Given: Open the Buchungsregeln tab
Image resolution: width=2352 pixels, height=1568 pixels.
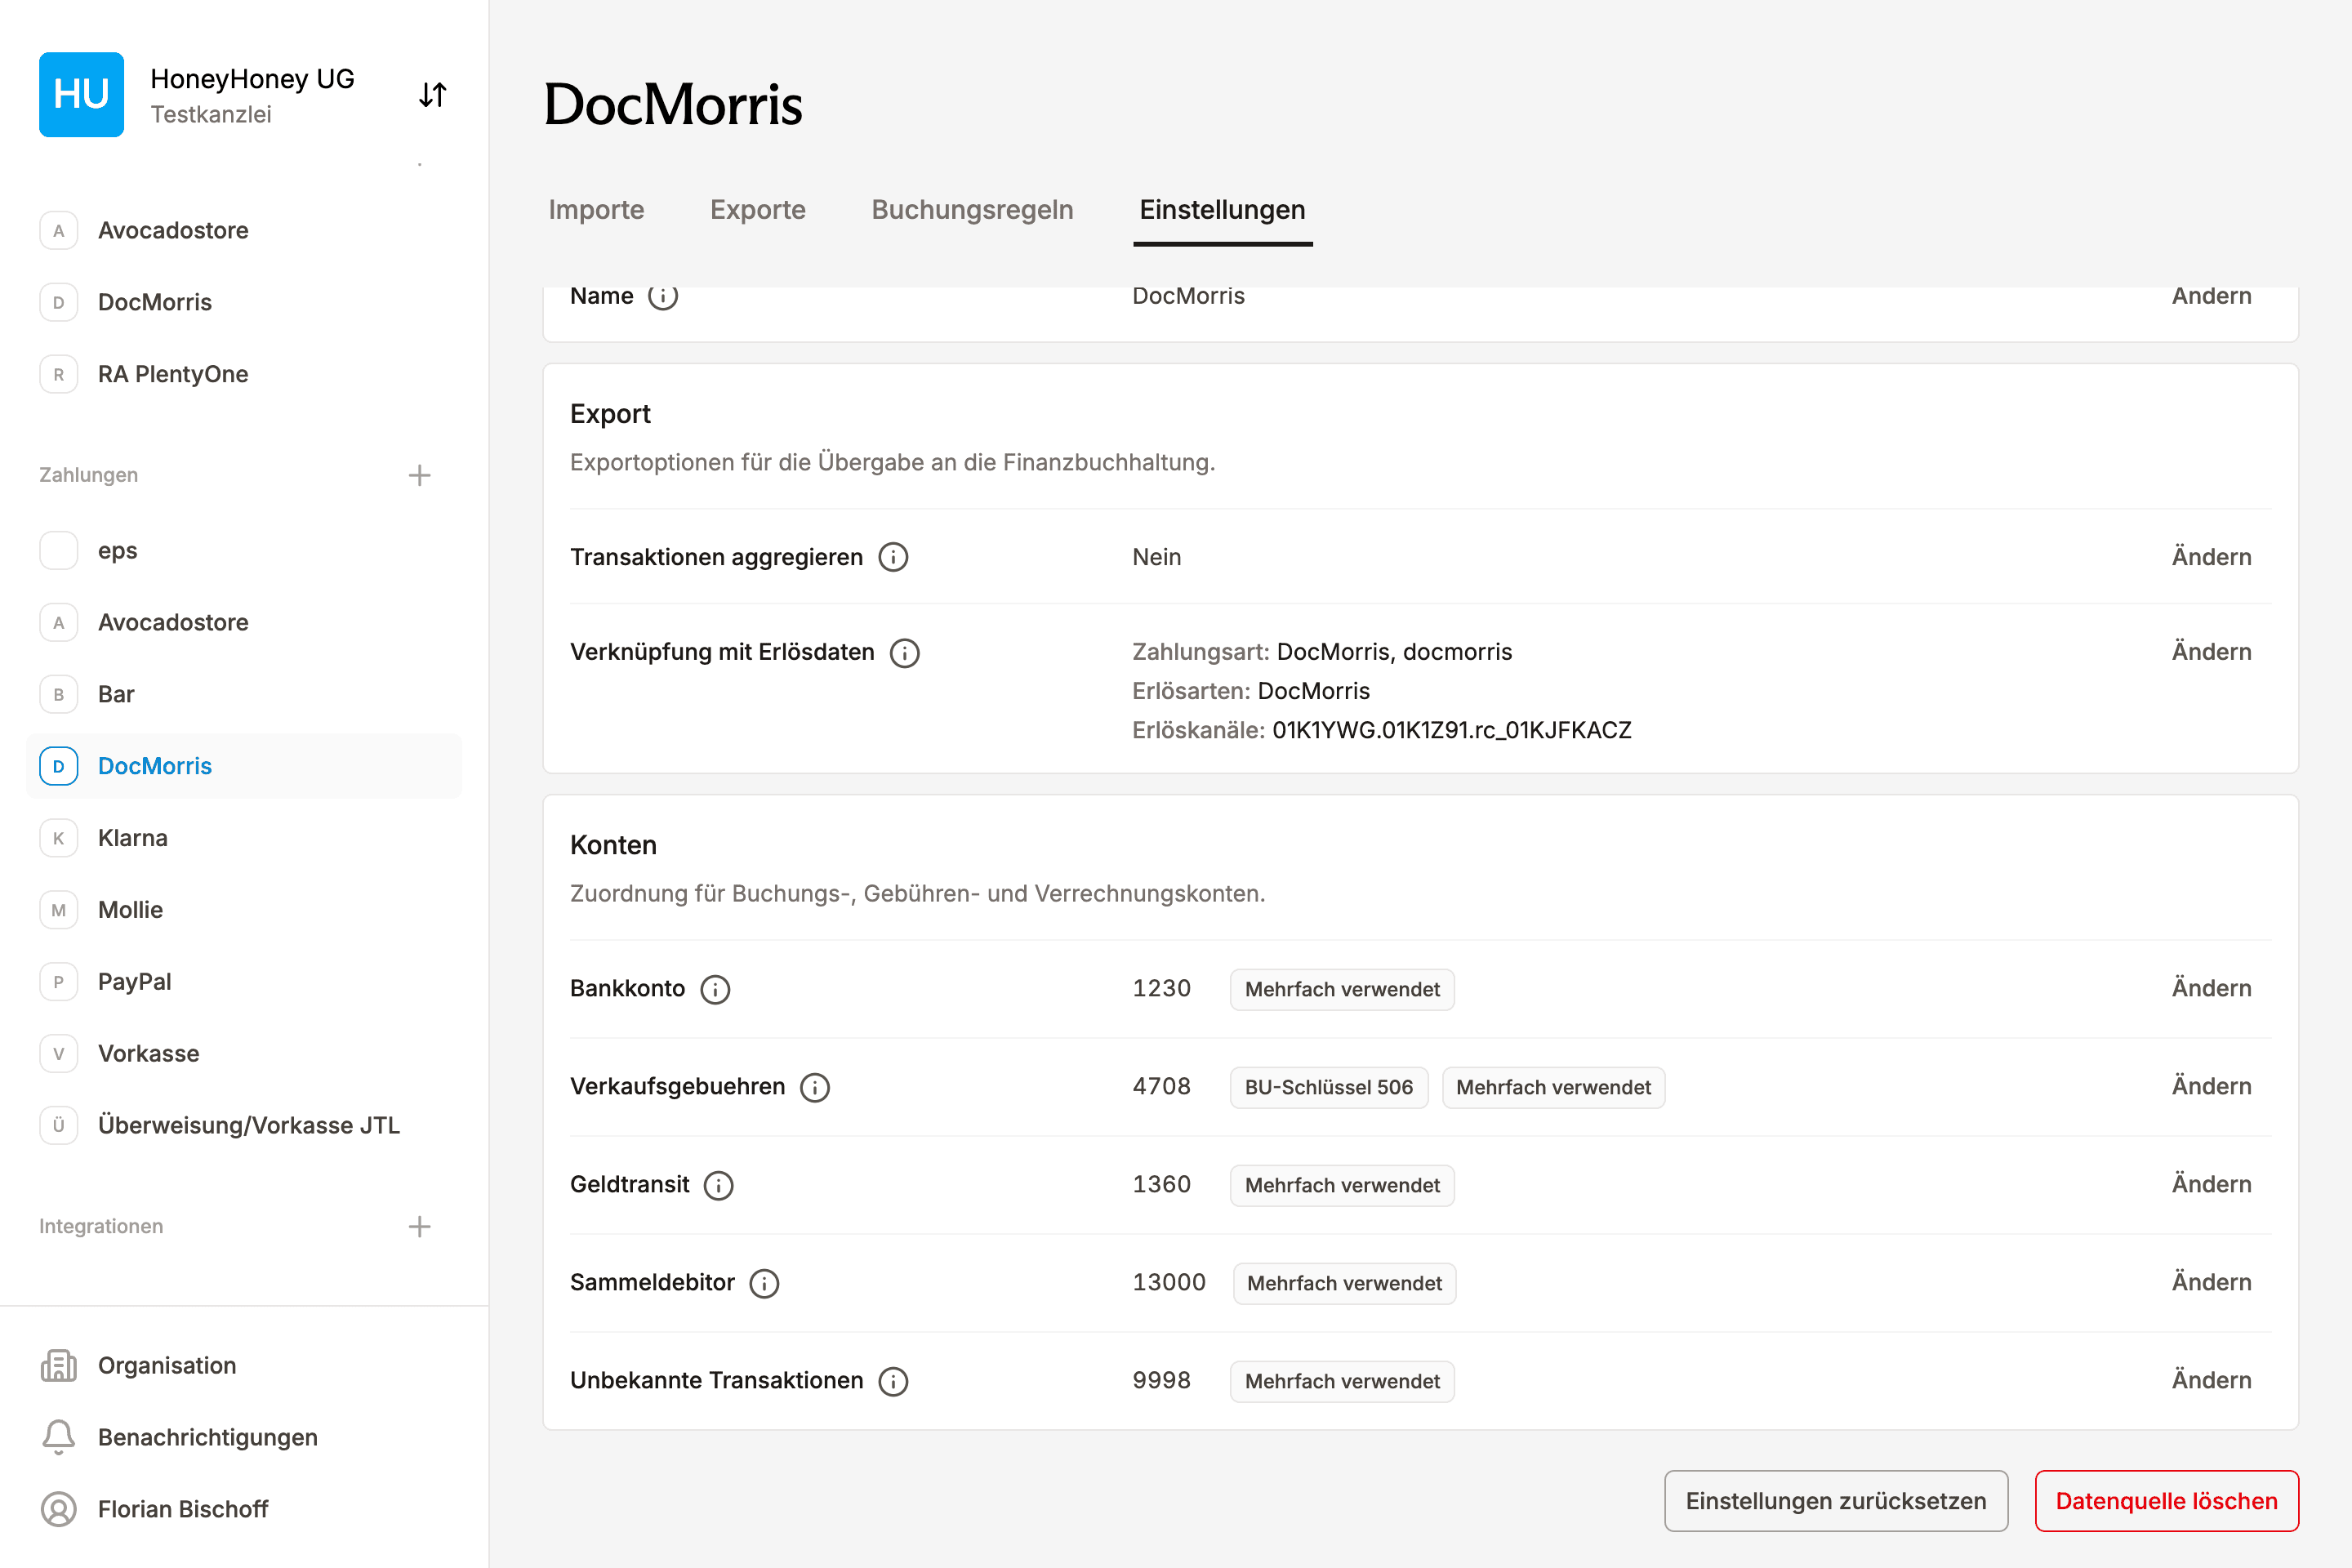Looking at the screenshot, I should pyautogui.click(x=972, y=210).
